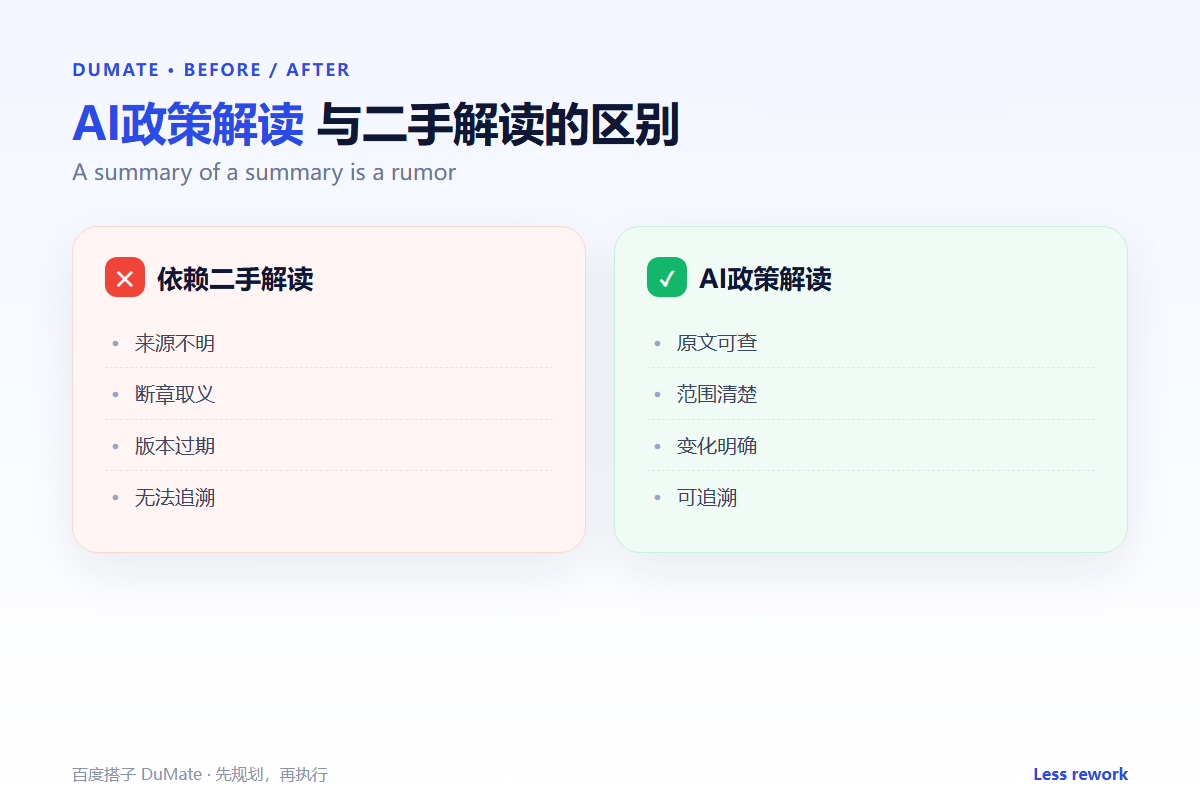1200x800 pixels.
Task: Click the list item 断章取义
Action: click(x=329, y=394)
